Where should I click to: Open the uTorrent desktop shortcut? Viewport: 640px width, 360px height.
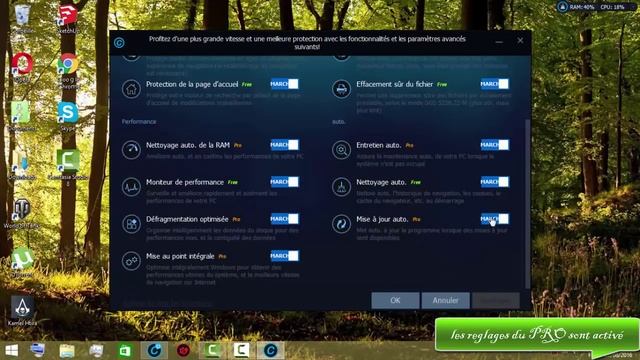click(22, 262)
